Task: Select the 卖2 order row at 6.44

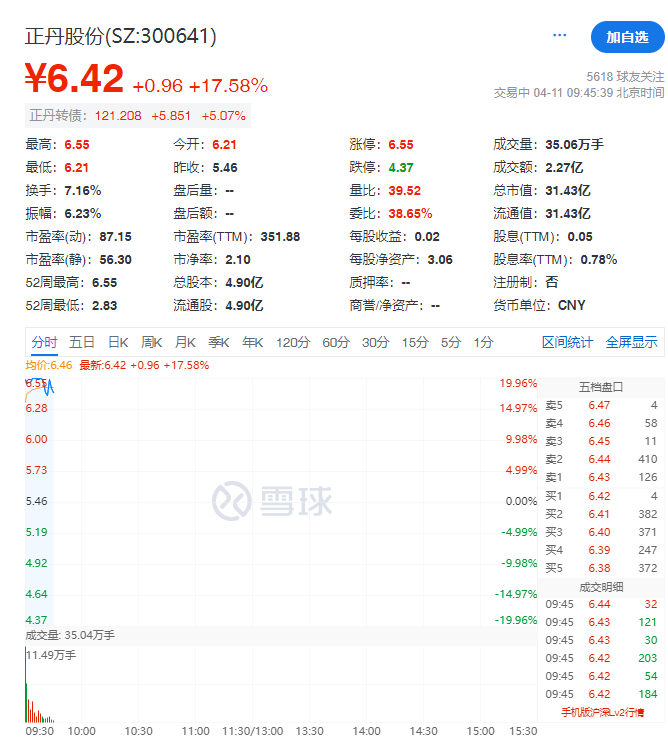Action: (x=601, y=459)
